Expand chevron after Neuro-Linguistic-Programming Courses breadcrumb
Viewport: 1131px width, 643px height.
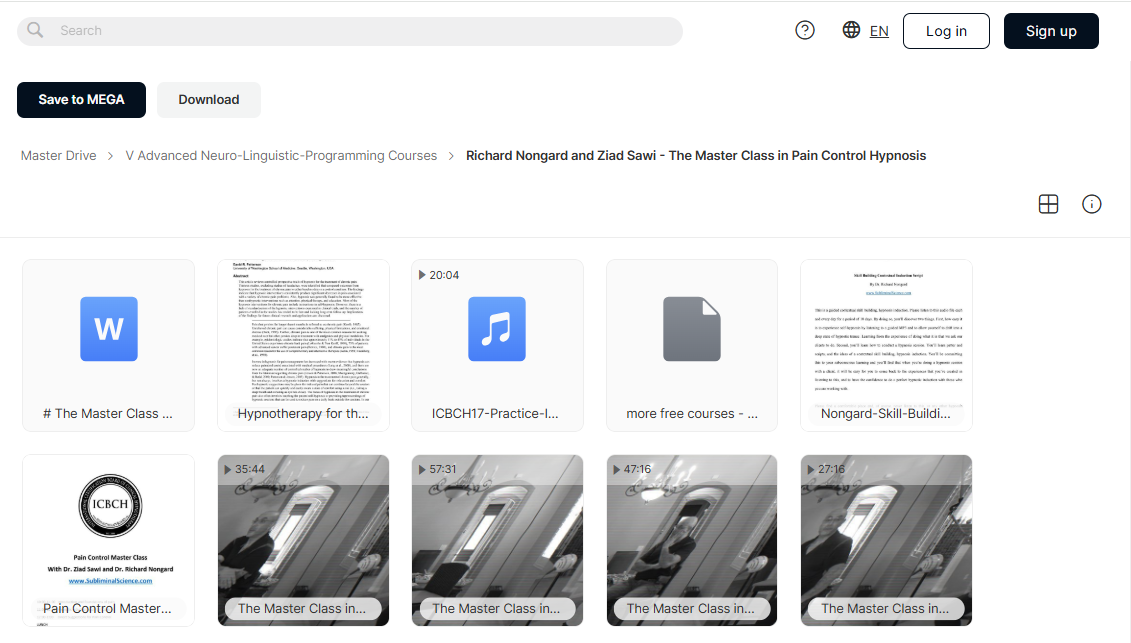pyautogui.click(x=451, y=156)
